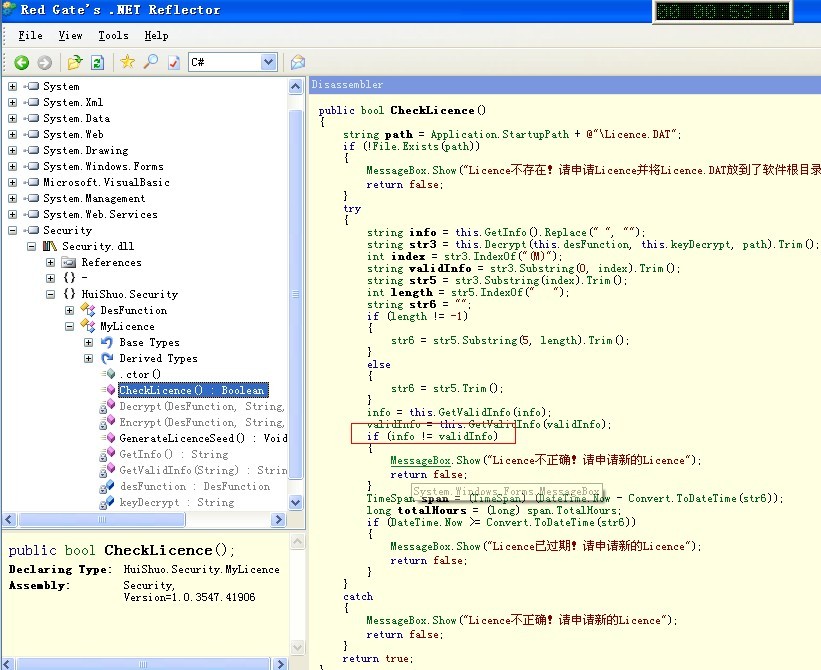This screenshot has width=821, height=670.
Task: Click the info panel scroll down arrow
Action: coord(297,647)
